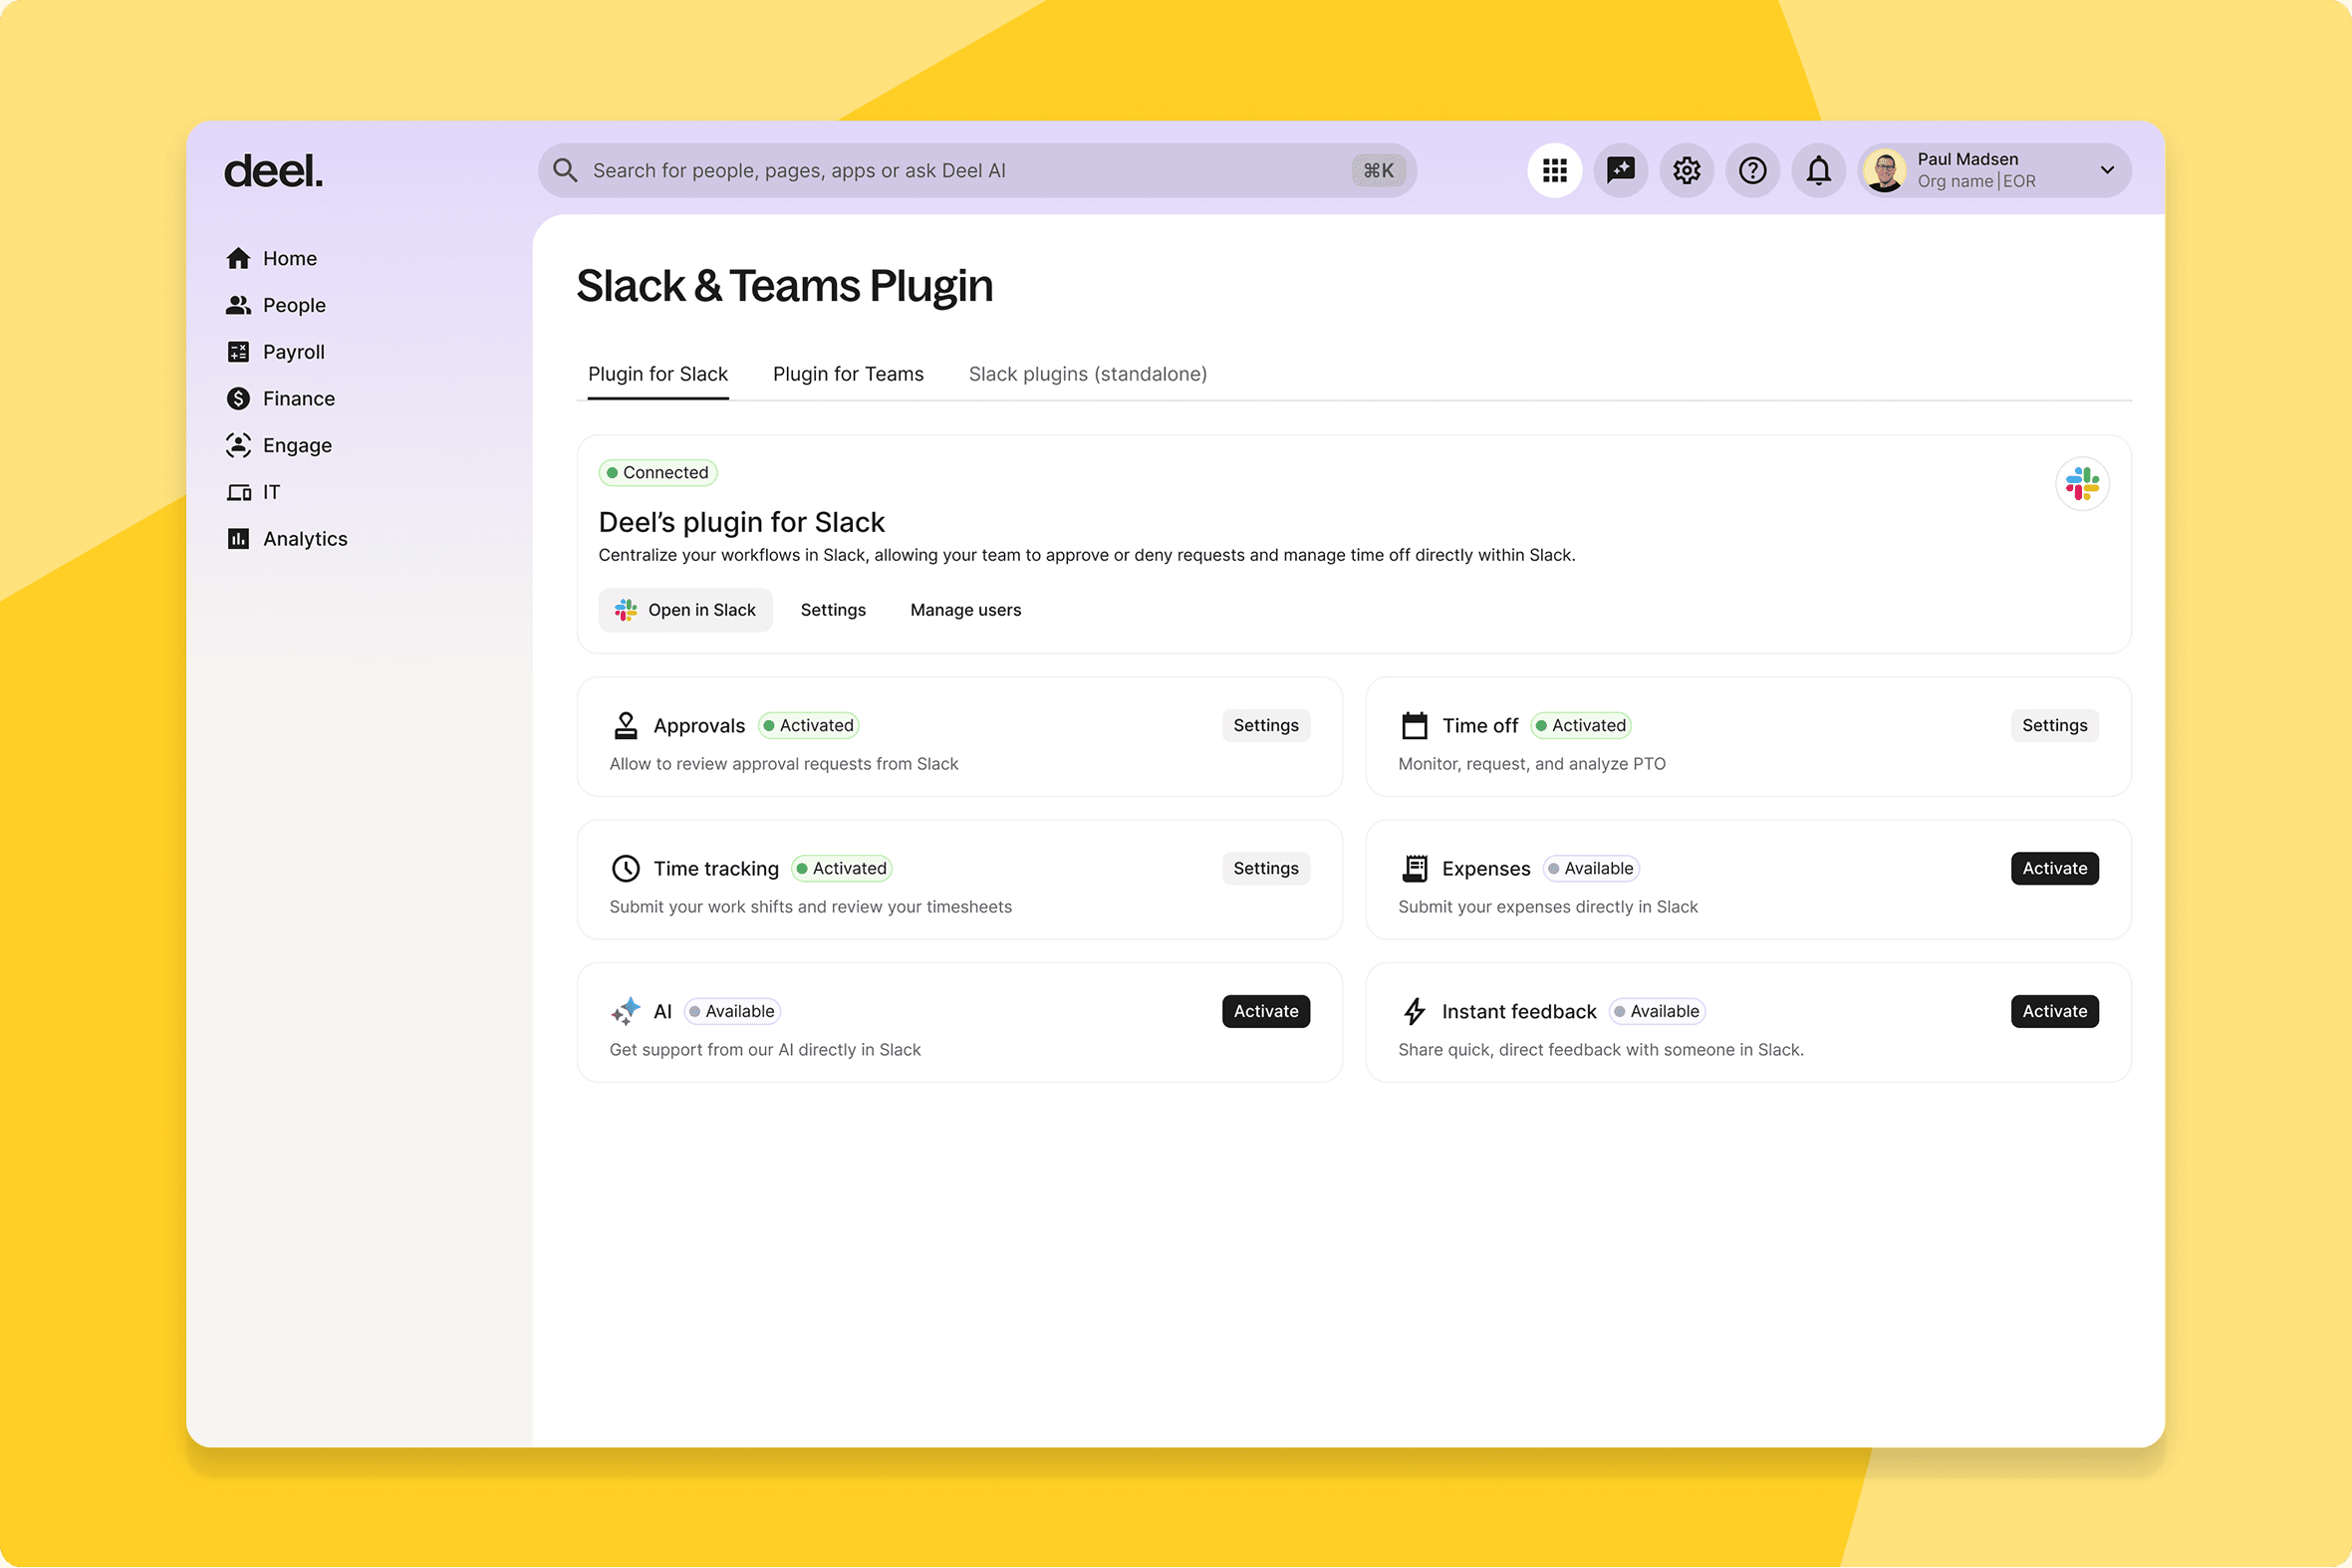Activate the Expenses plugin

pyautogui.click(x=2054, y=868)
